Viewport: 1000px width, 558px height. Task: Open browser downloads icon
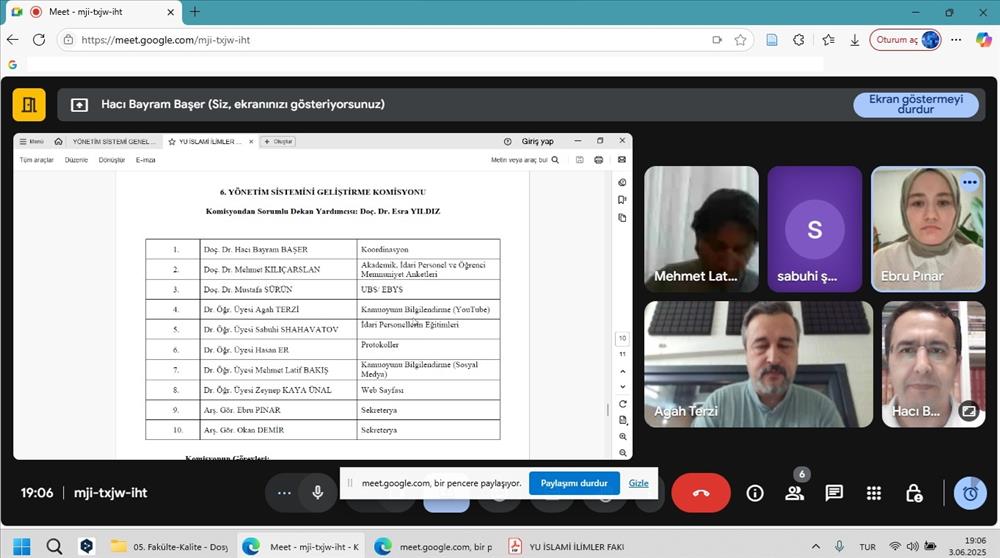(x=855, y=40)
